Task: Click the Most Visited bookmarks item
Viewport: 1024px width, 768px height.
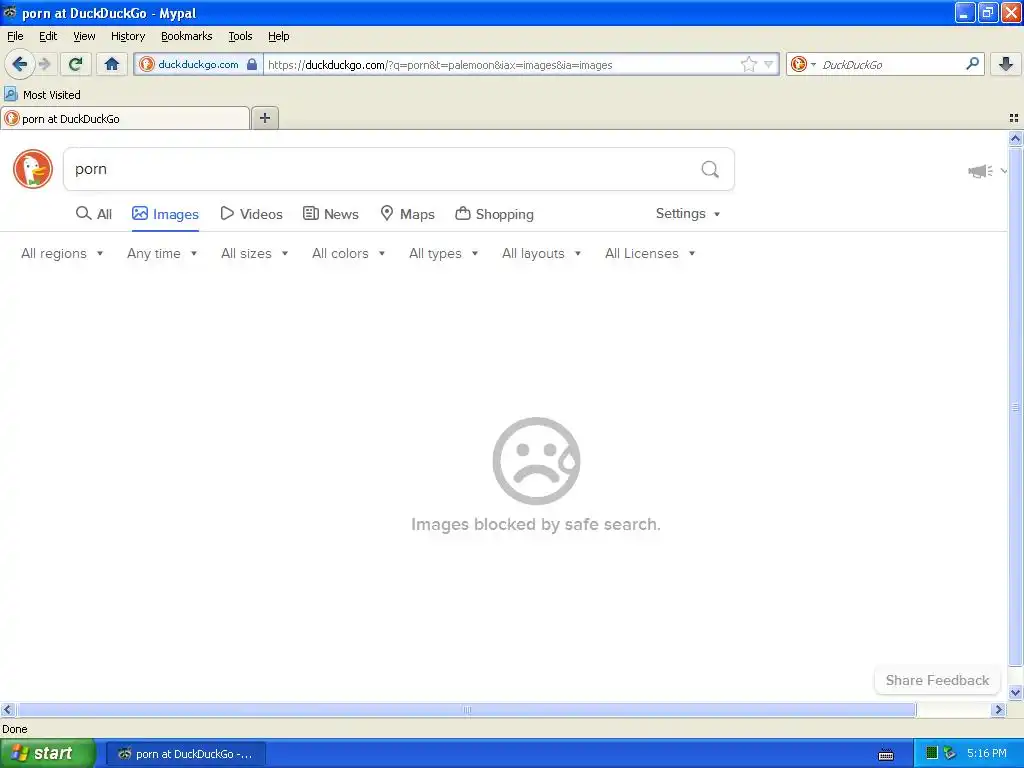Action: coord(42,95)
